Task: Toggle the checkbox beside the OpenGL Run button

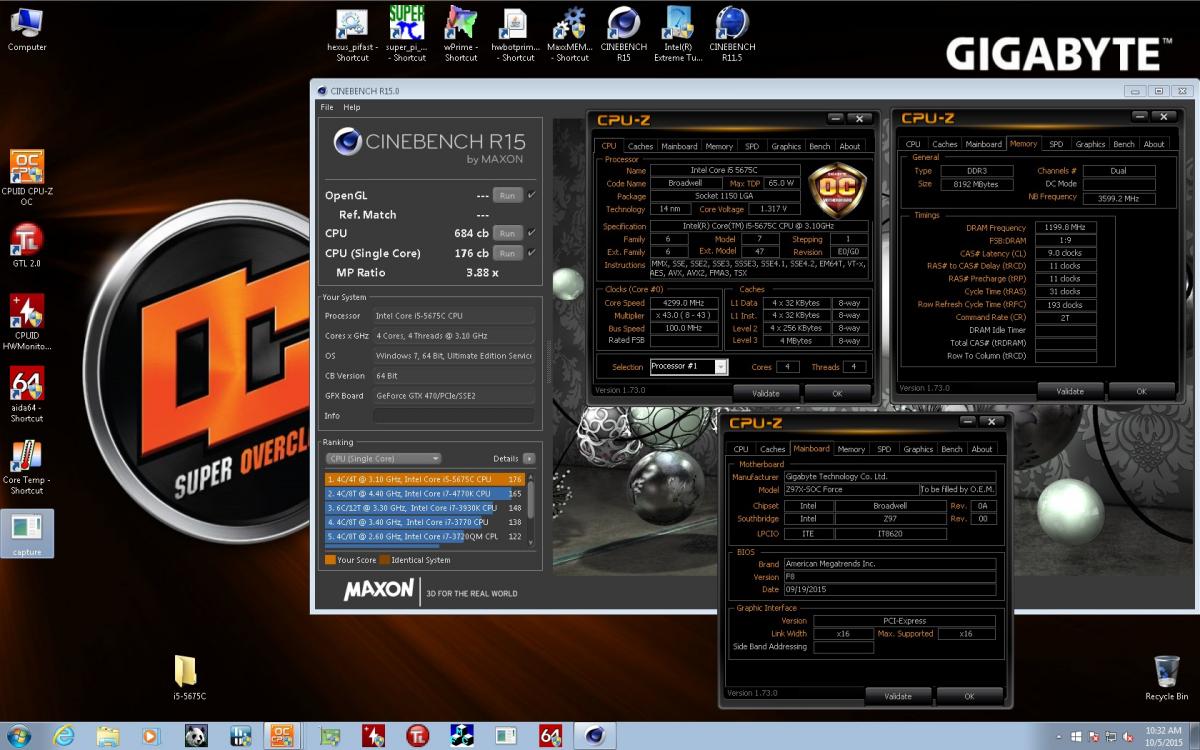Action: 531,195
